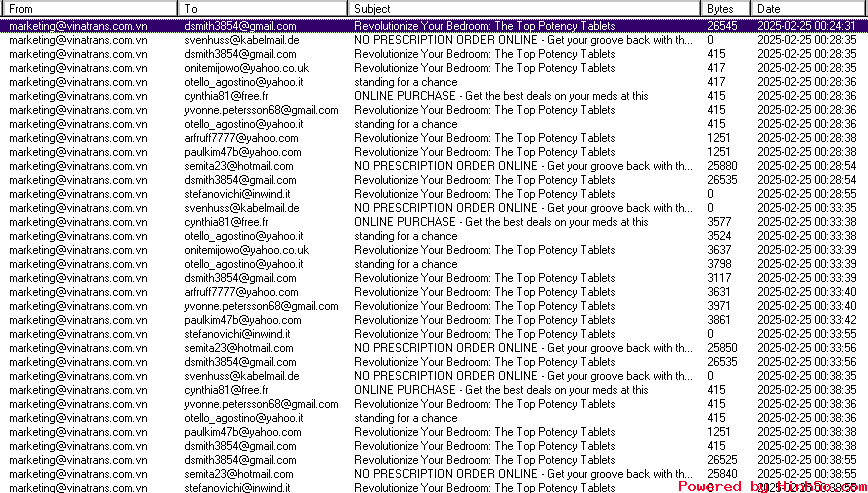Select the date 2025-02-25 00:33:42
868x493 pixels.
[x=807, y=320]
